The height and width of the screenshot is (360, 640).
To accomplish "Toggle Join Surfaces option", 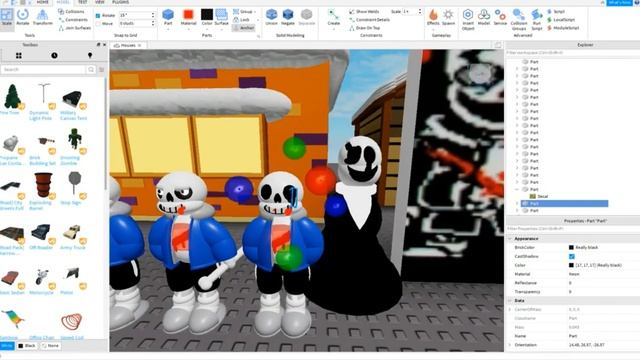I will pyautogui.click(x=75, y=28).
